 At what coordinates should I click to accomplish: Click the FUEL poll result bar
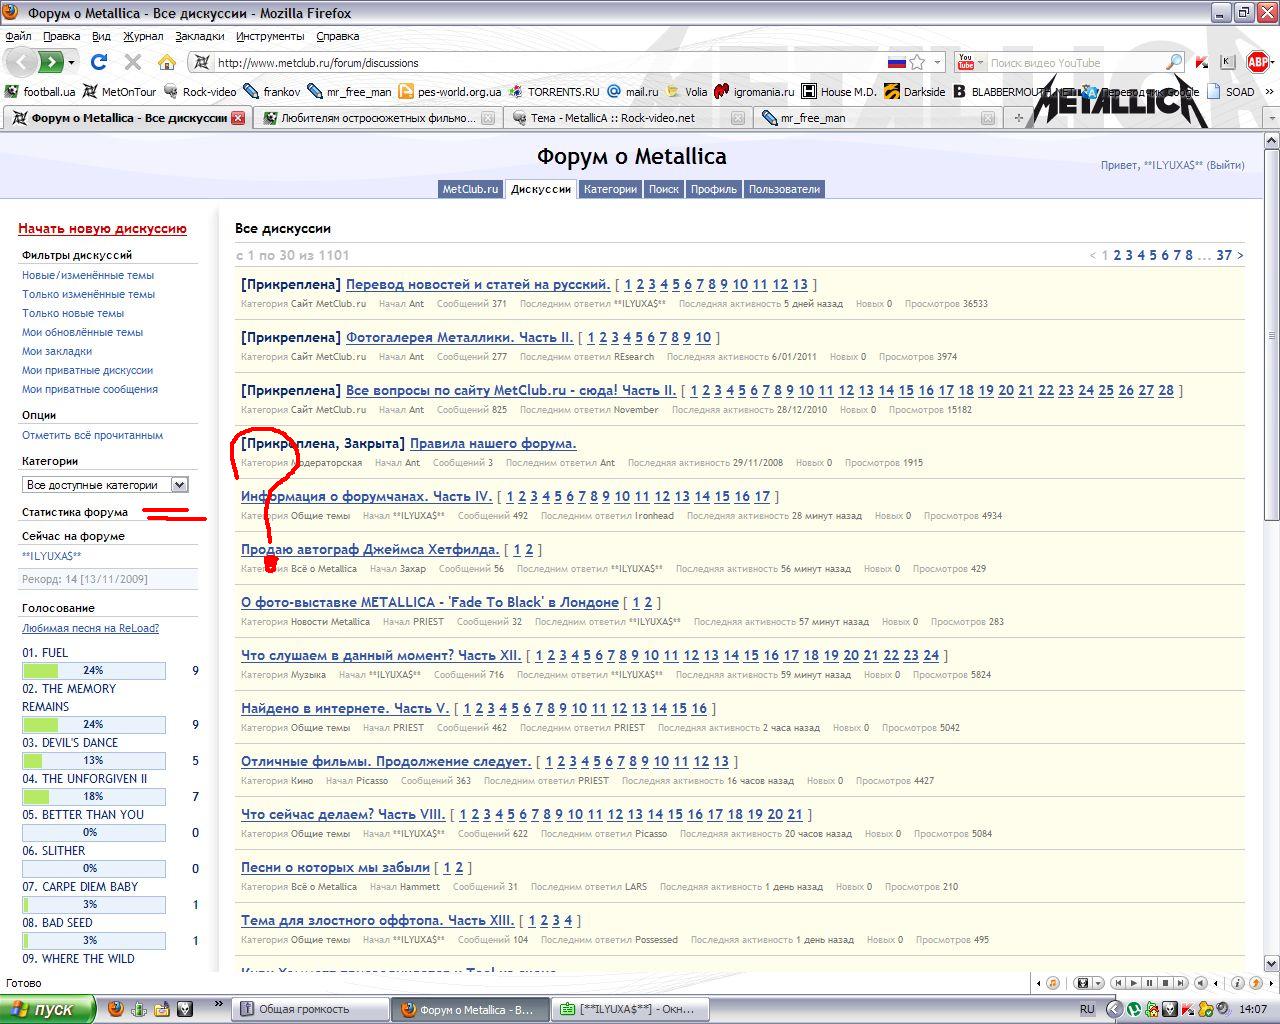93,670
